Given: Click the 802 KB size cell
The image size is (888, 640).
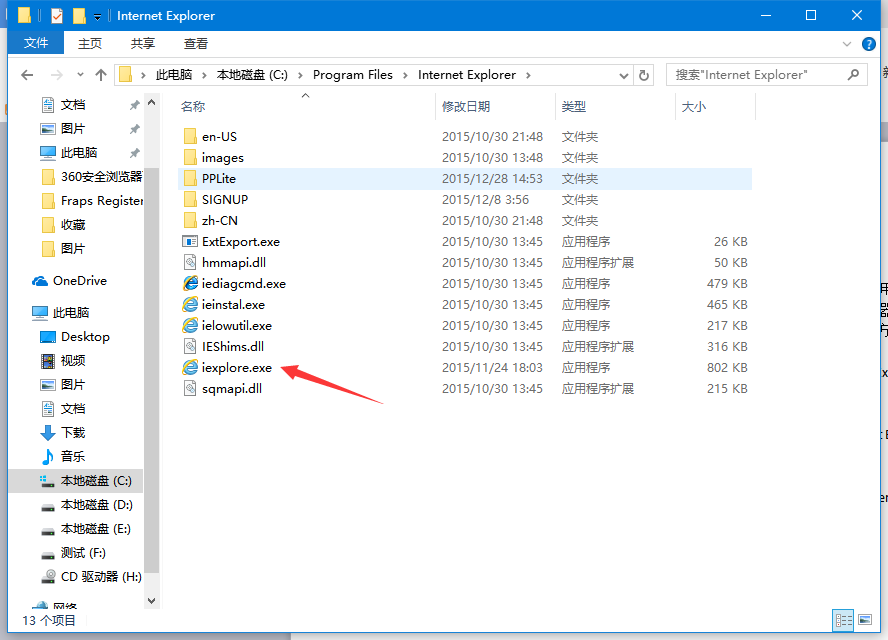Looking at the screenshot, I should tap(727, 367).
